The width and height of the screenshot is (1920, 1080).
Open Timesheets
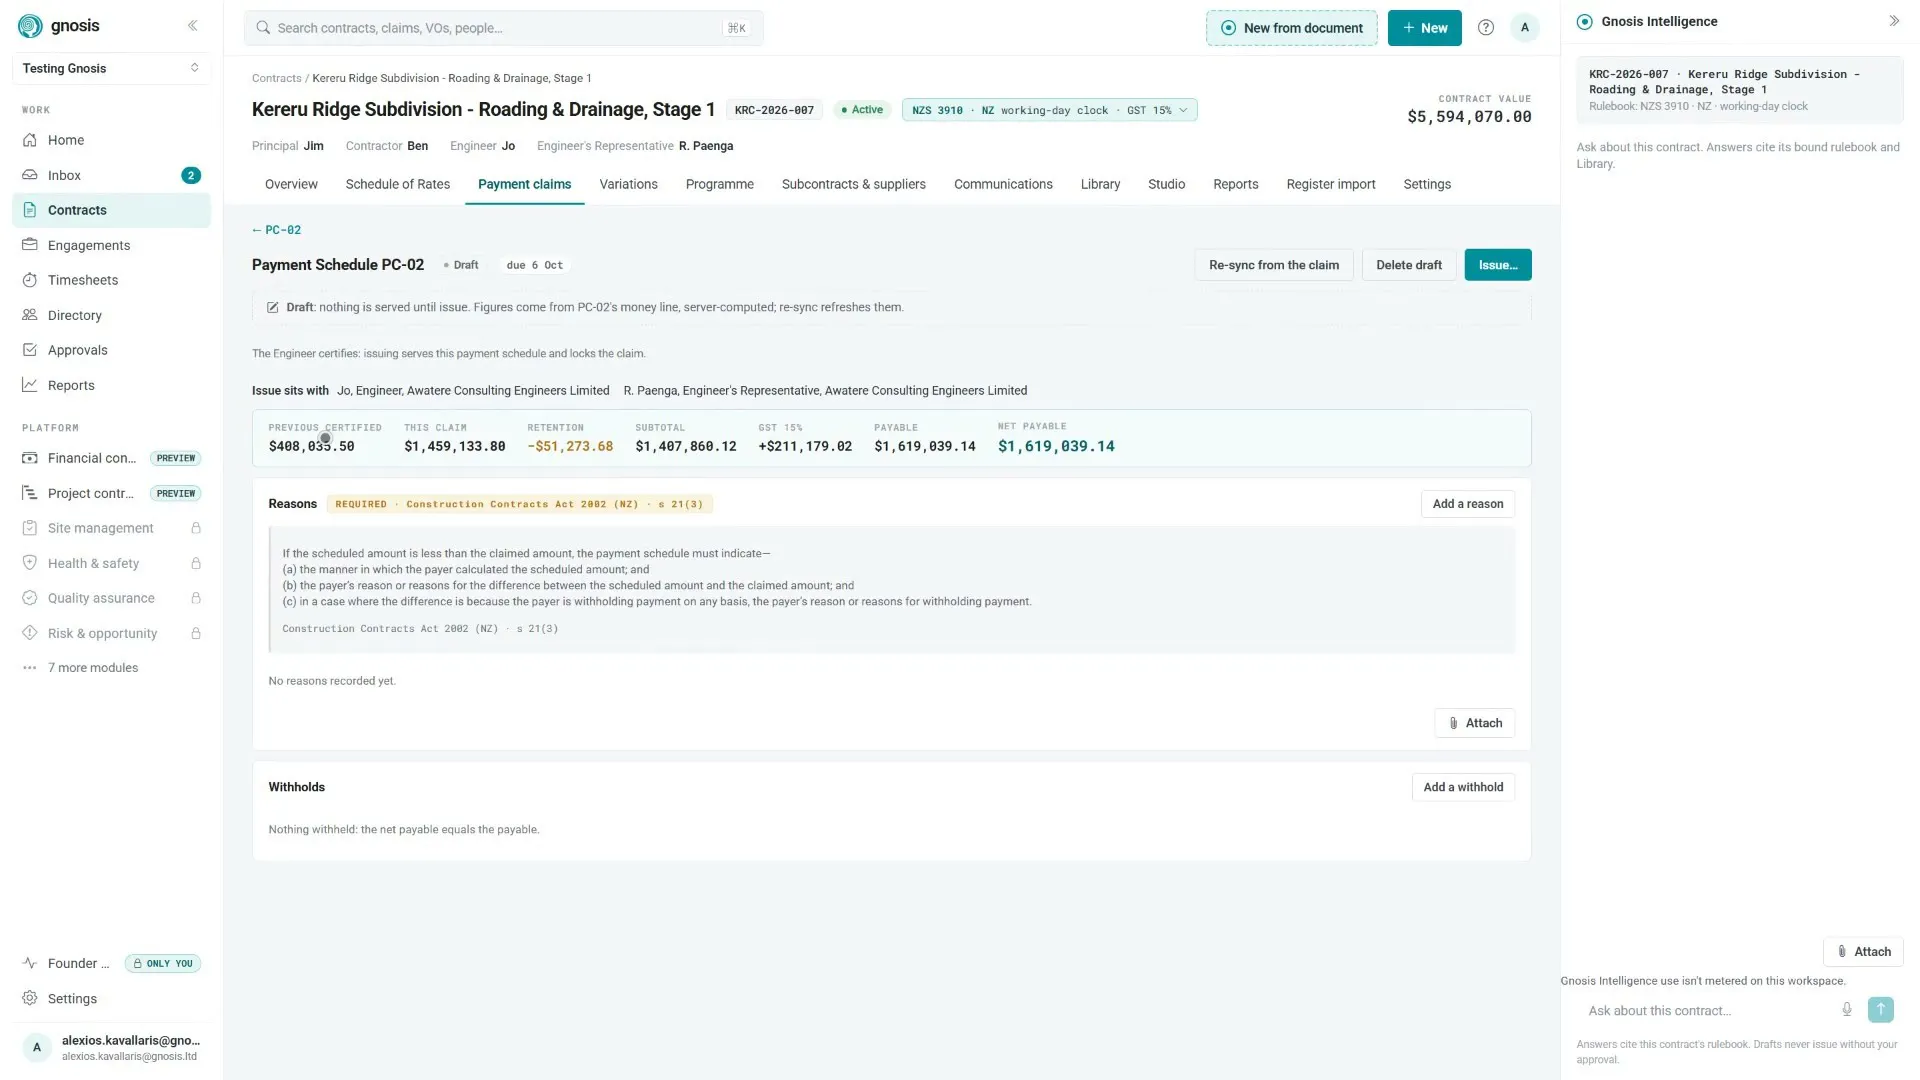coord(111,280)
